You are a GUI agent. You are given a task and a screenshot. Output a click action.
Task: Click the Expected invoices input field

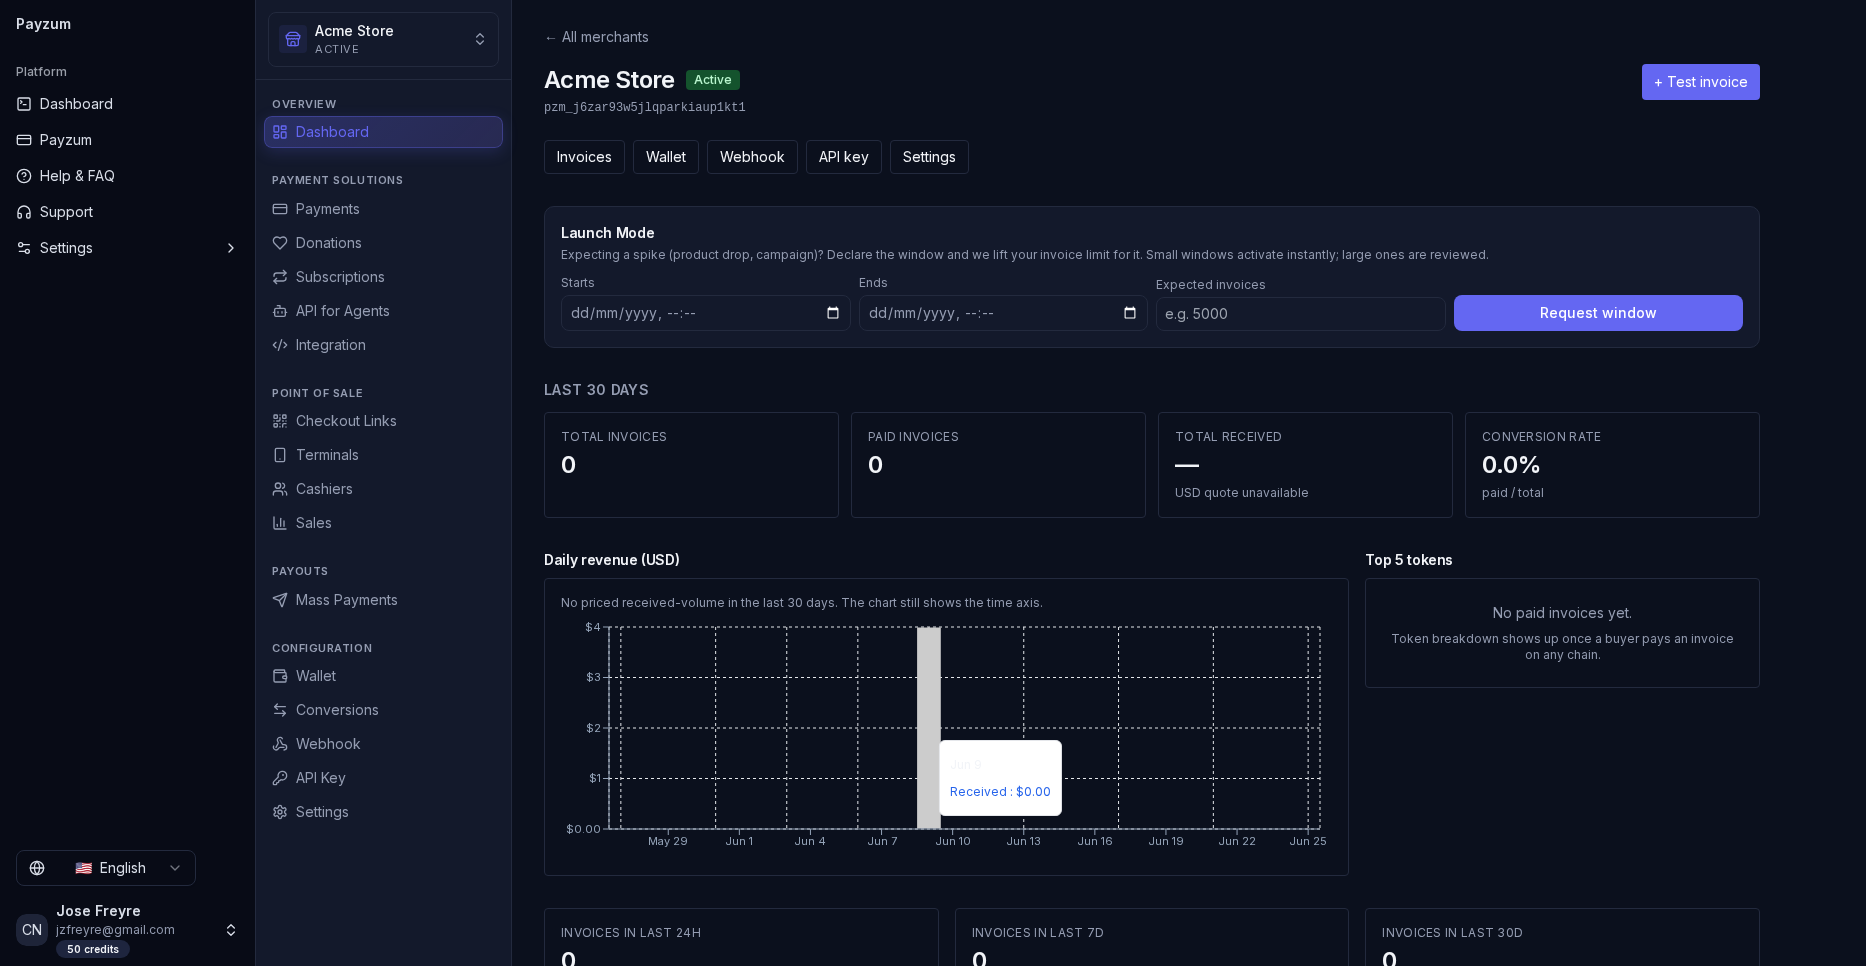[1300, 314]
